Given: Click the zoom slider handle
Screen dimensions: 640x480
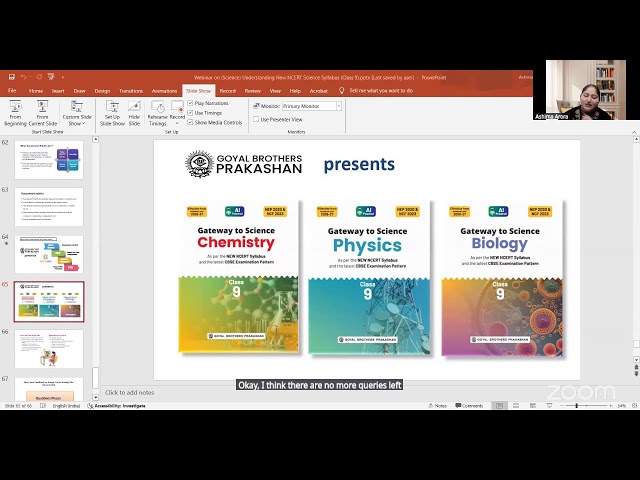Looking at the screenshot, I should [576, 406].
